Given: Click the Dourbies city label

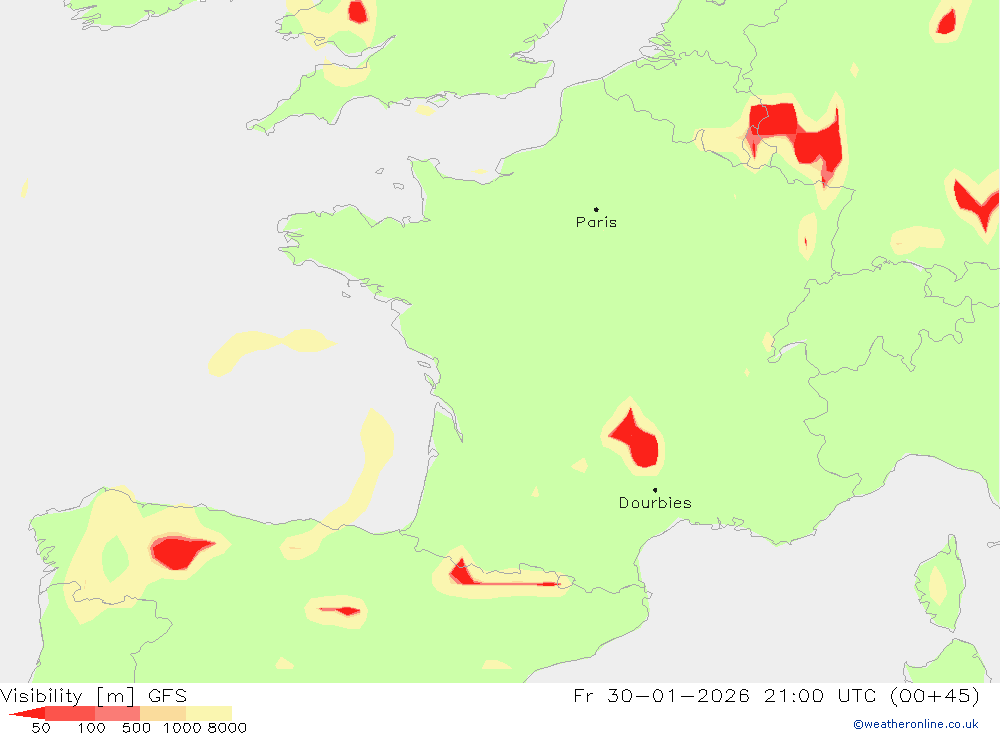Looking at the screenshot, I should click(655, 503).
